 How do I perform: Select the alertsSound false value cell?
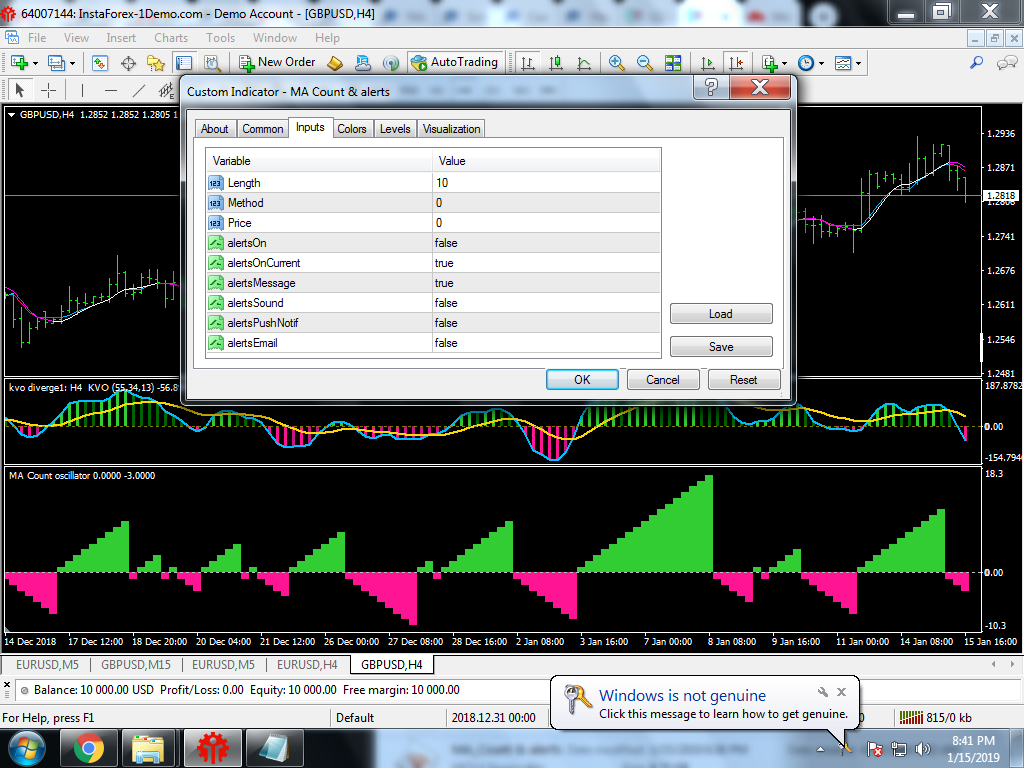546,303
